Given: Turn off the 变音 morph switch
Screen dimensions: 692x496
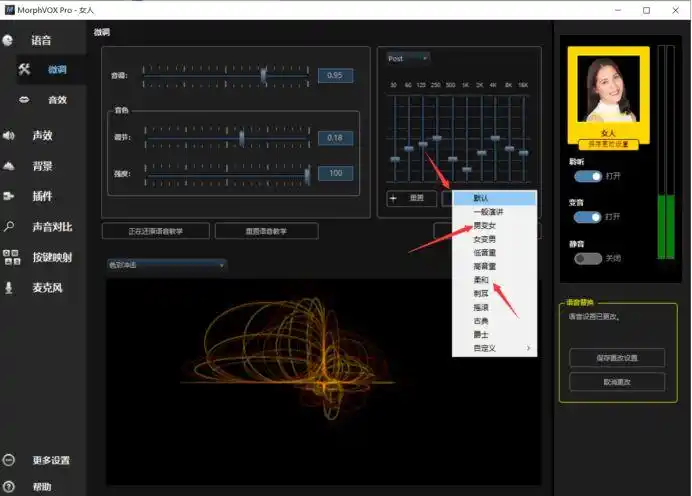Looking at the screenshot, I should click(588, 217).
